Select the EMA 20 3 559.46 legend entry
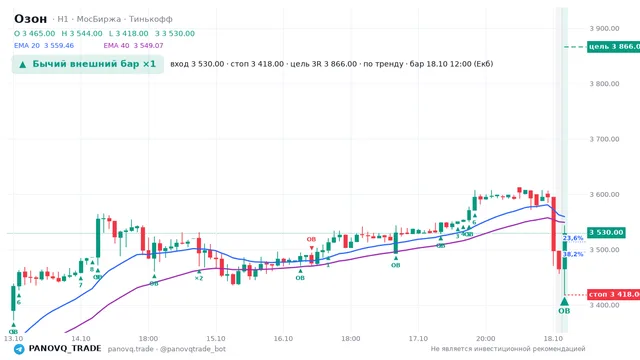This screenshot has width=640, height=360. coord(44,46)
